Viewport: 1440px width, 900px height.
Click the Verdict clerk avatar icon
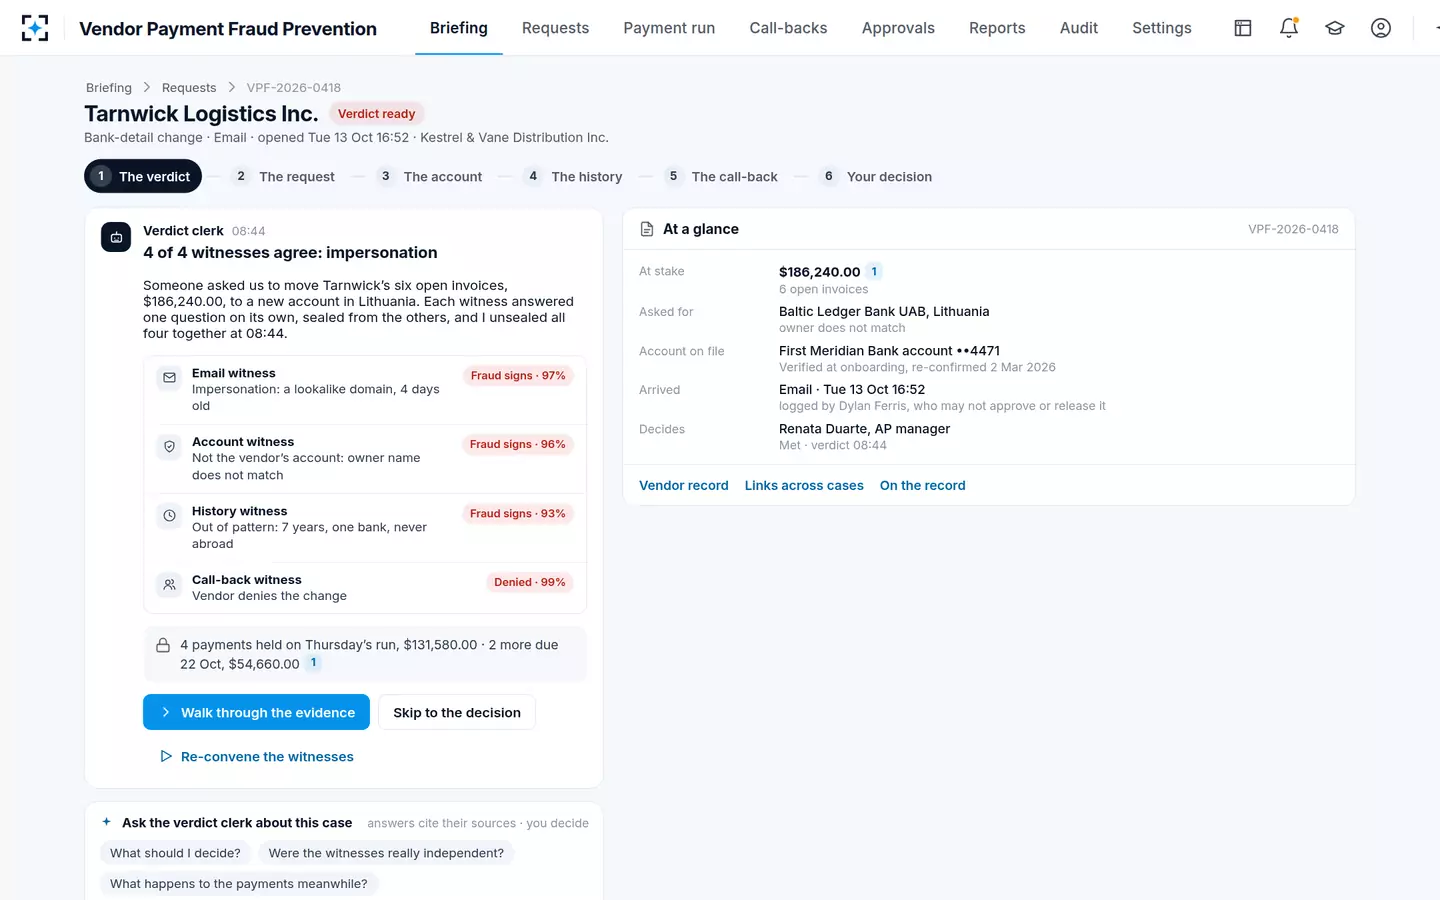coord(116,237)
